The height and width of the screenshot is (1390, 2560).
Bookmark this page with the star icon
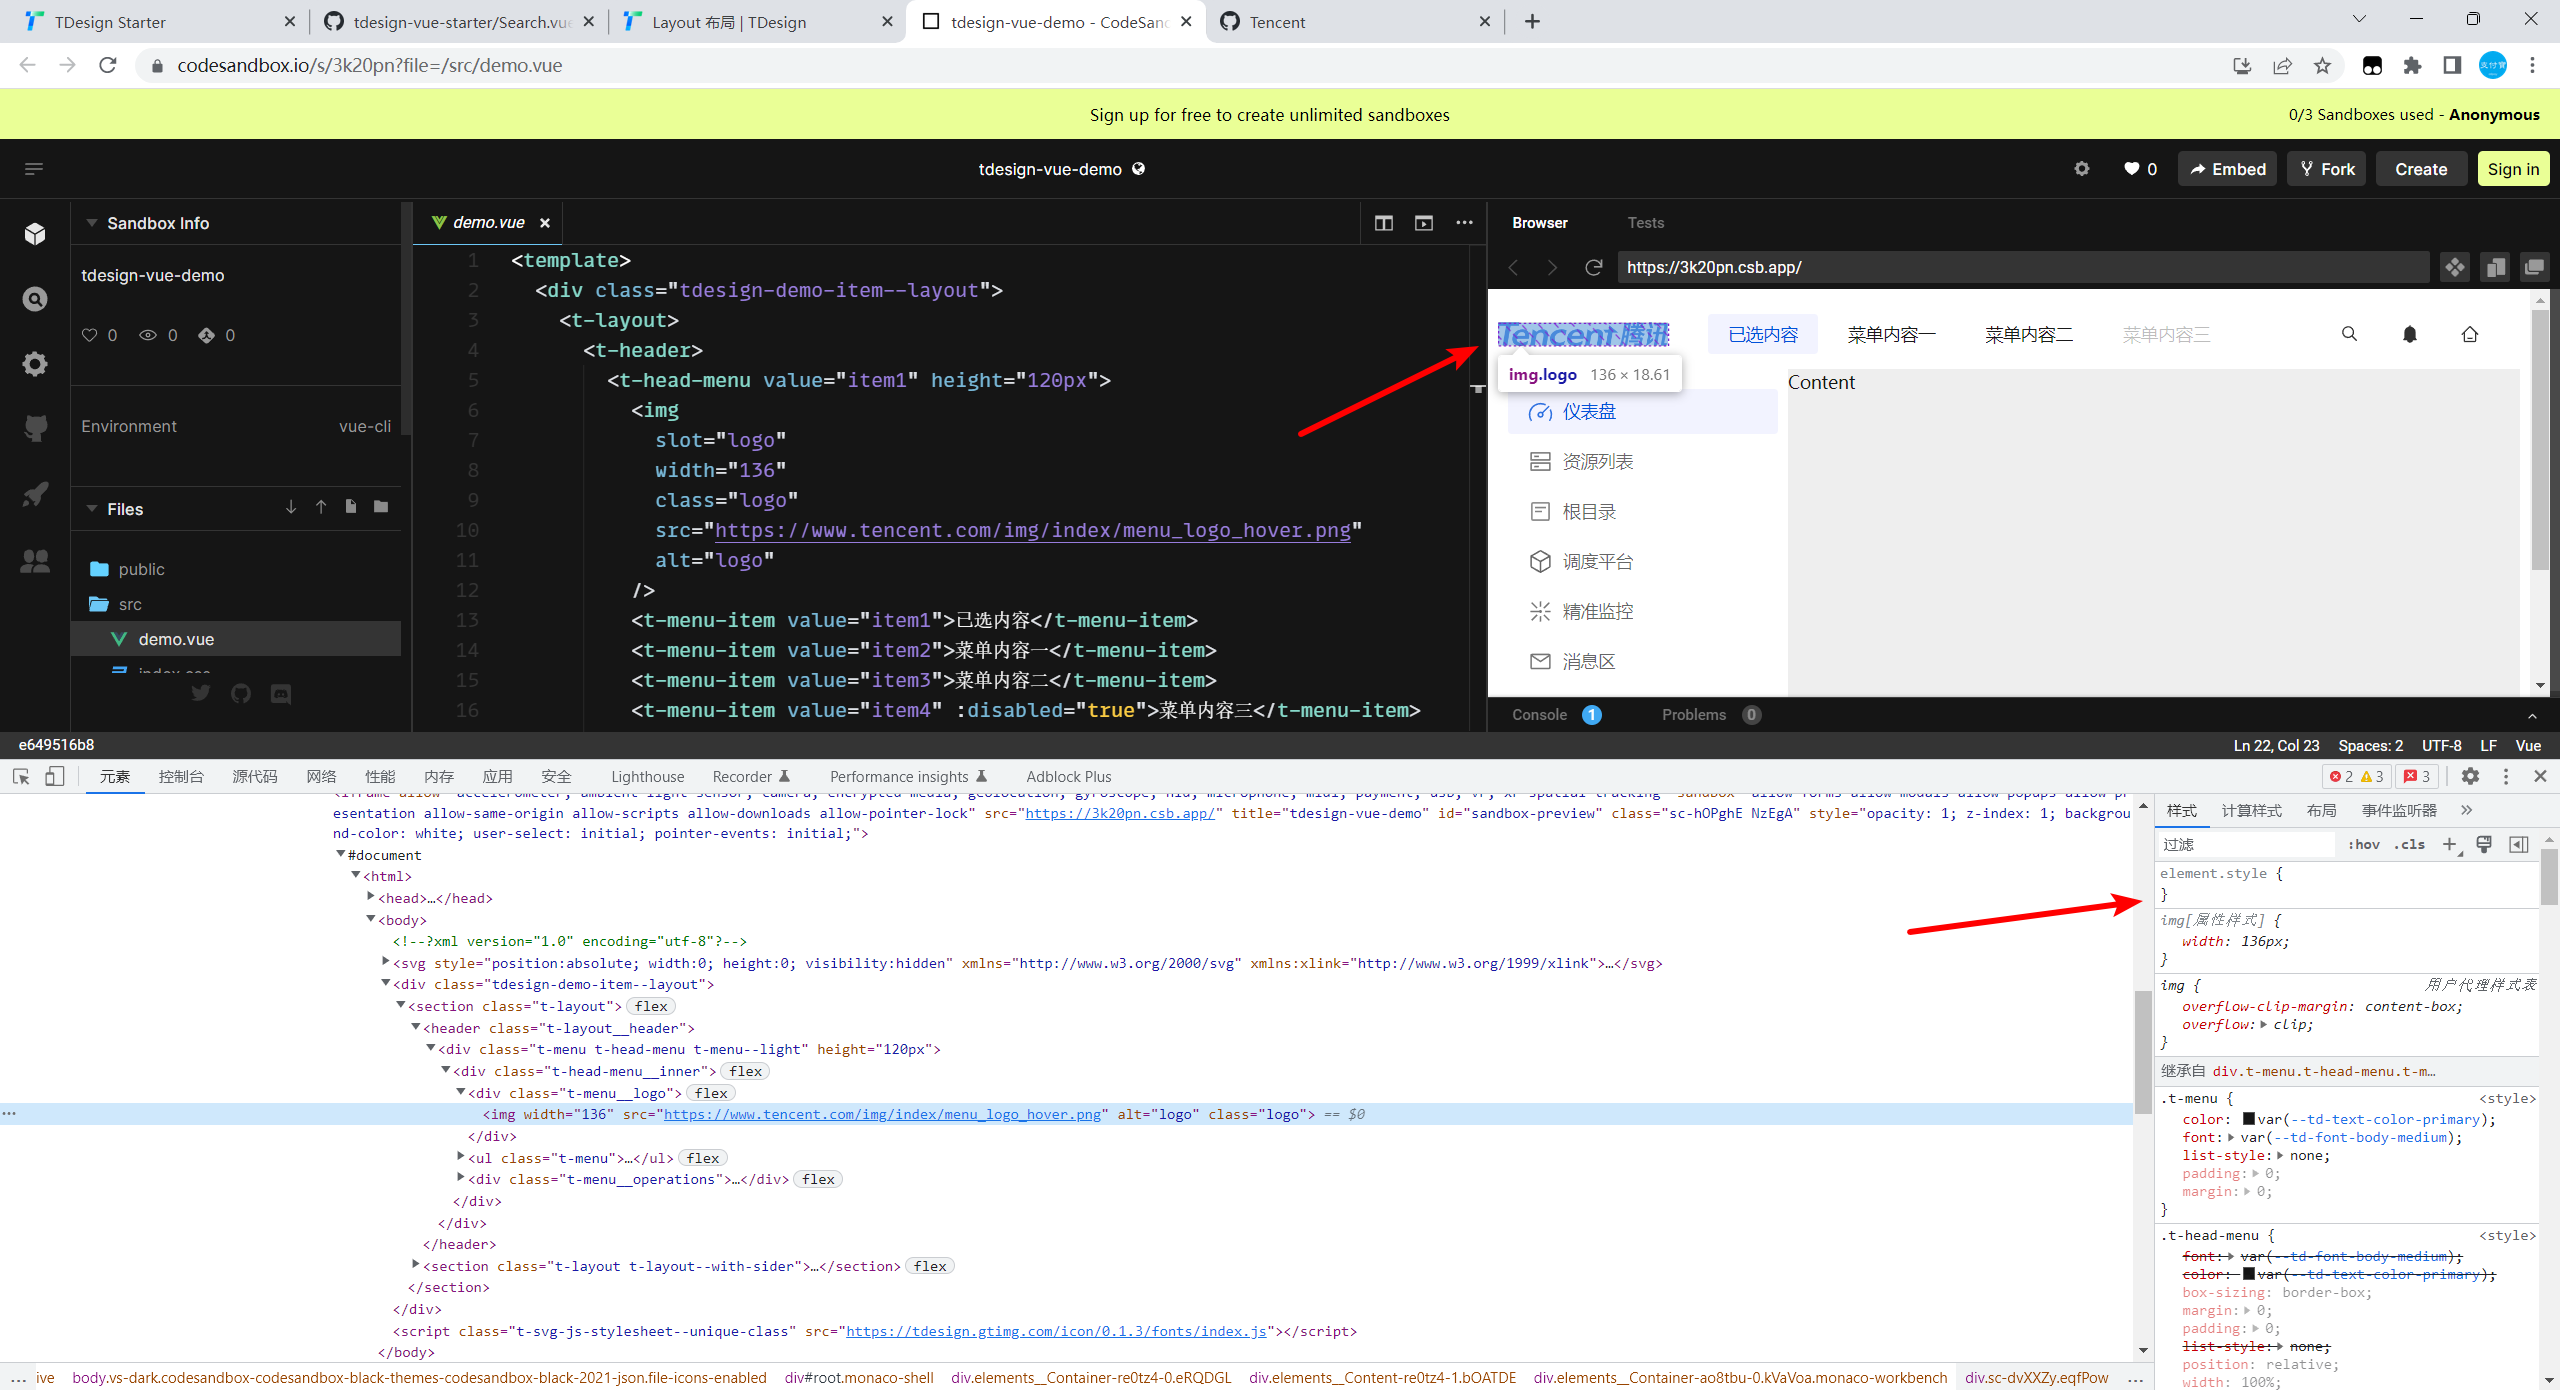(2322, 65)
